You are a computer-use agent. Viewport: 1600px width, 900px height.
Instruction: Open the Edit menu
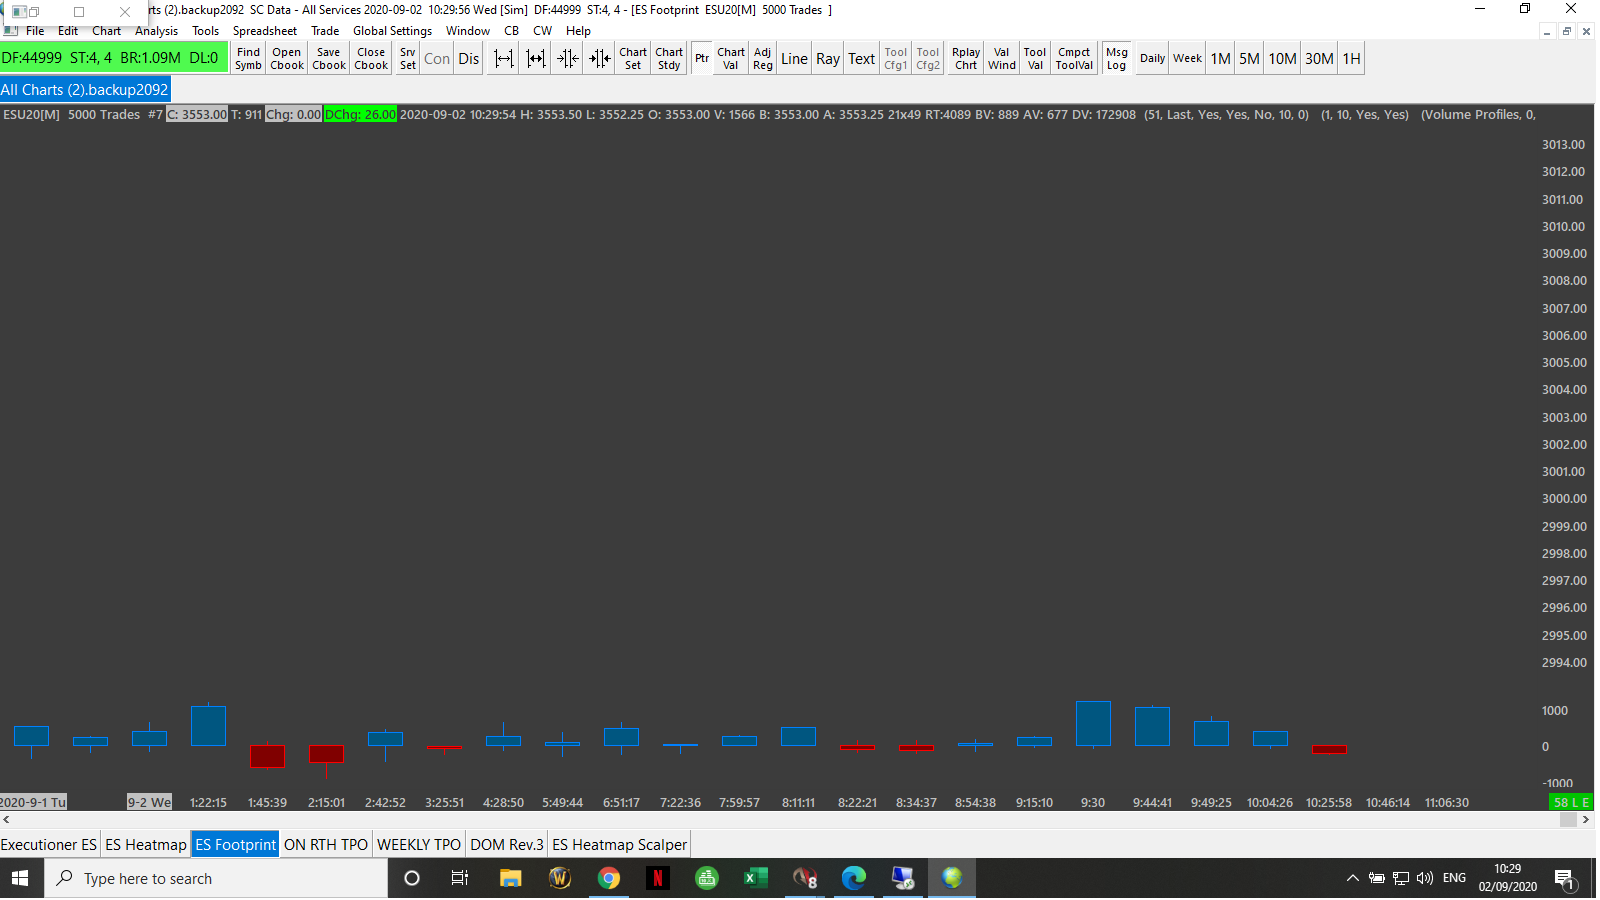[x=68, y=31]
